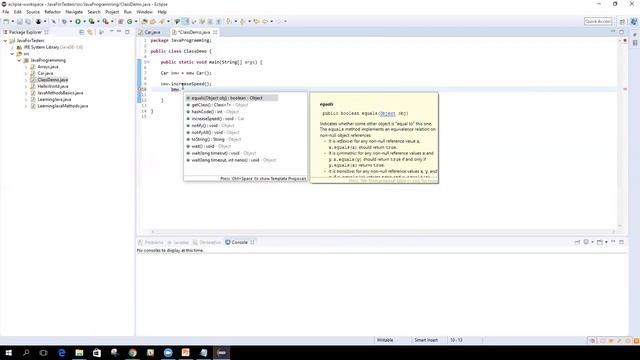Screen dimensions: 640x360
Task: Click the New Java Class toolbar icon
Action: coord(130,21)
